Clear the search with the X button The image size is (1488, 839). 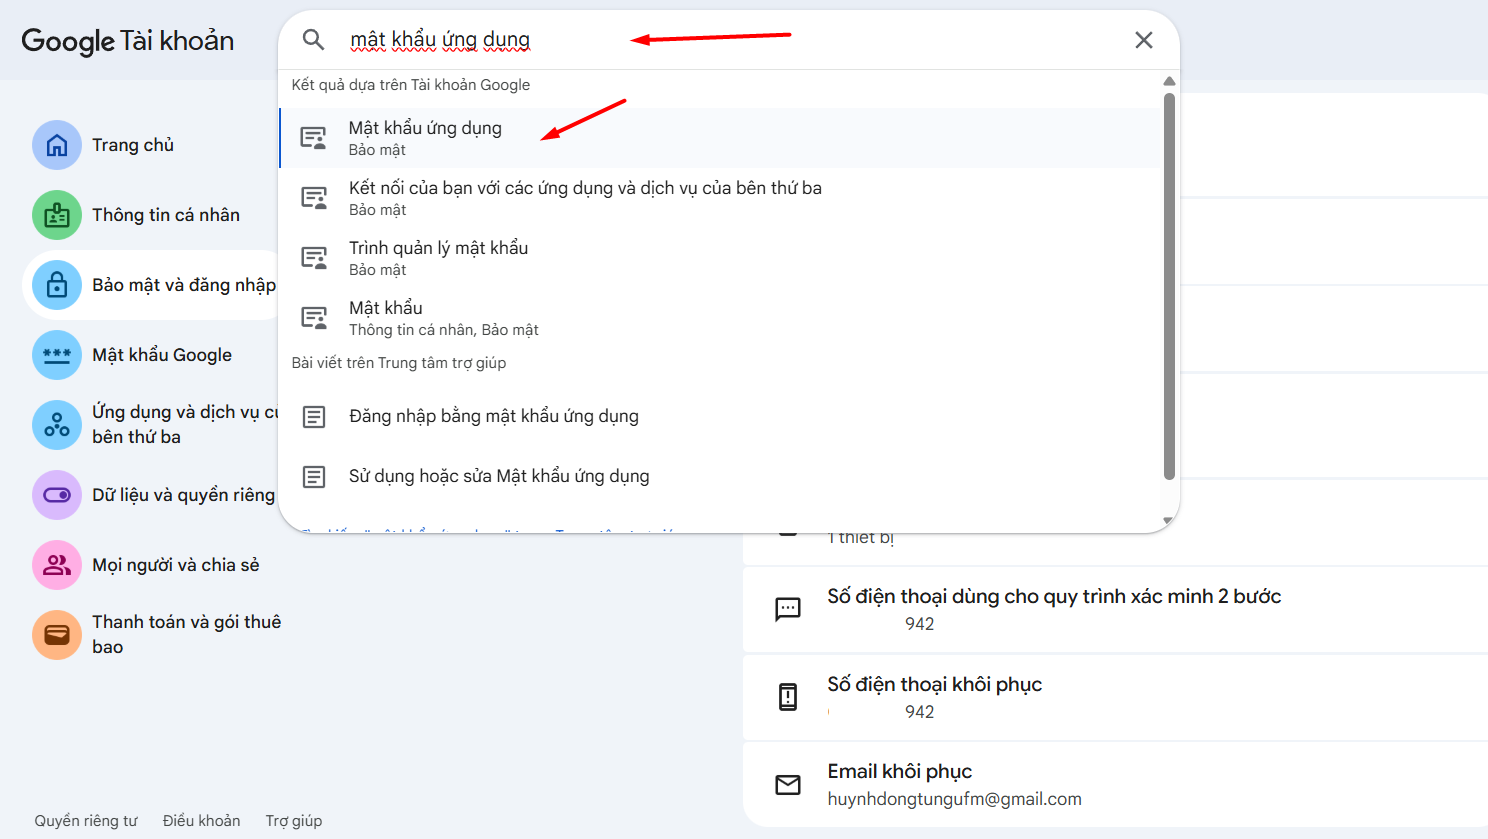[x=1144, y=40]
